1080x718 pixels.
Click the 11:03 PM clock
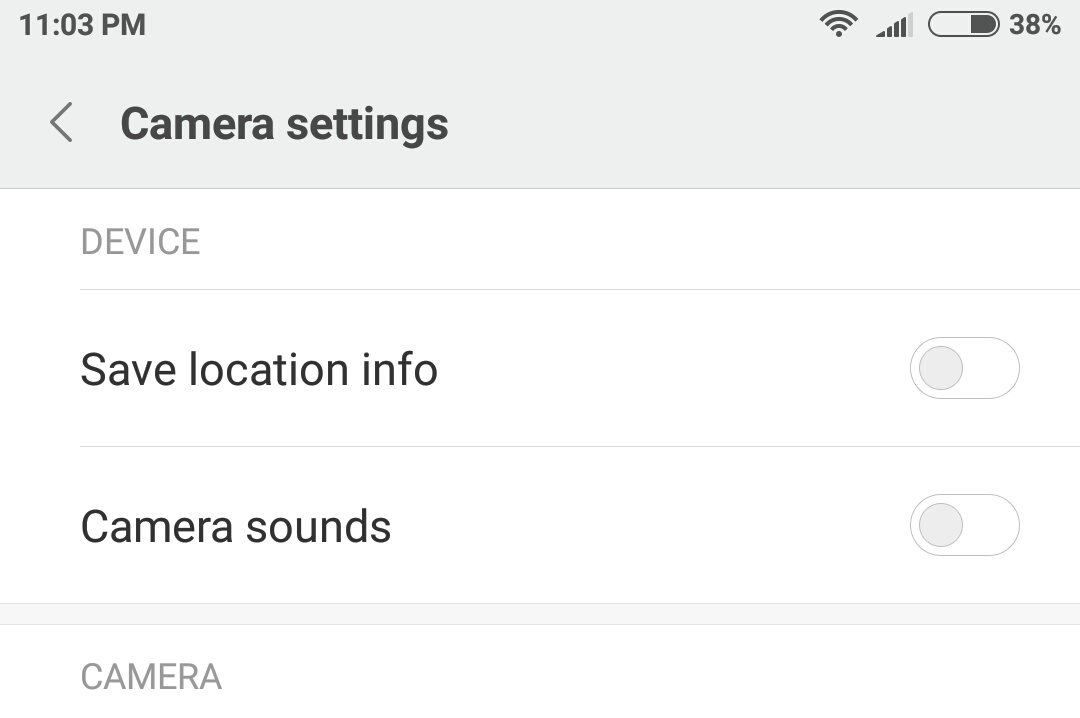(82, 25)
